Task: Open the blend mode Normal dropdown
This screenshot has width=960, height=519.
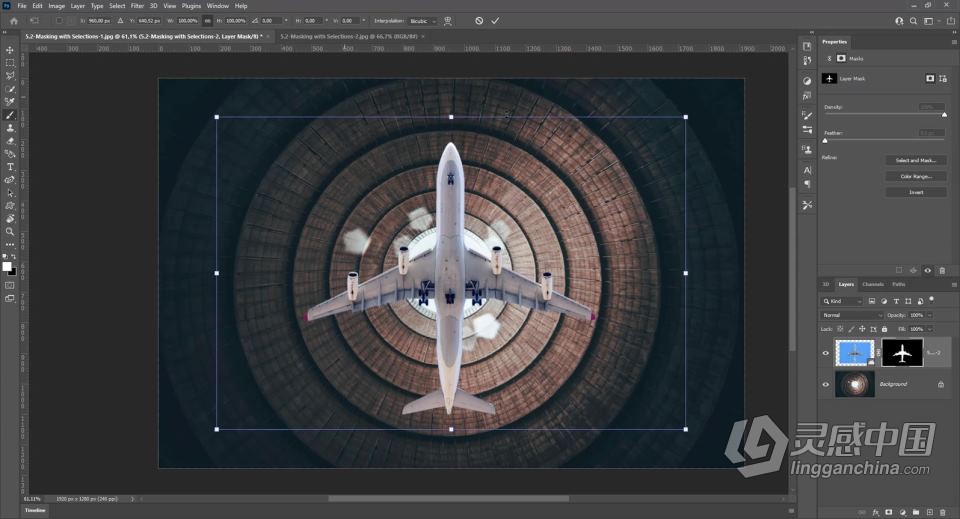Action: [852, 315]
